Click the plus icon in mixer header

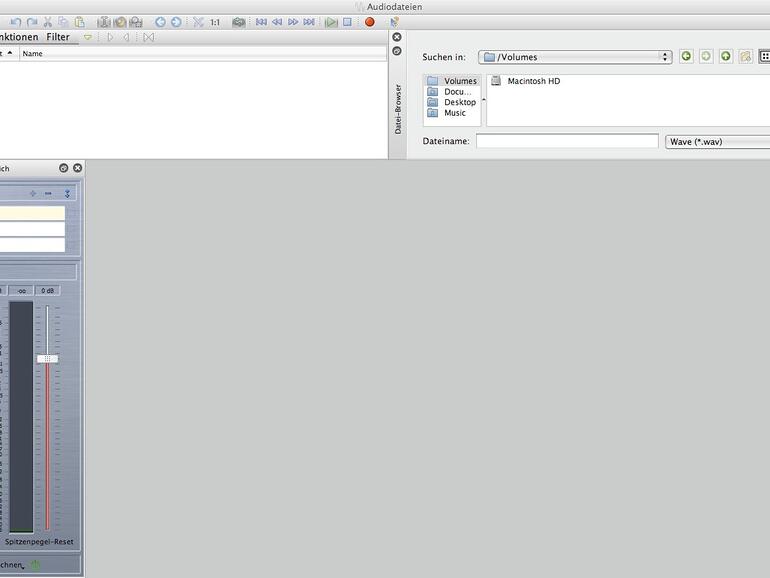click(x=33, y=193)
